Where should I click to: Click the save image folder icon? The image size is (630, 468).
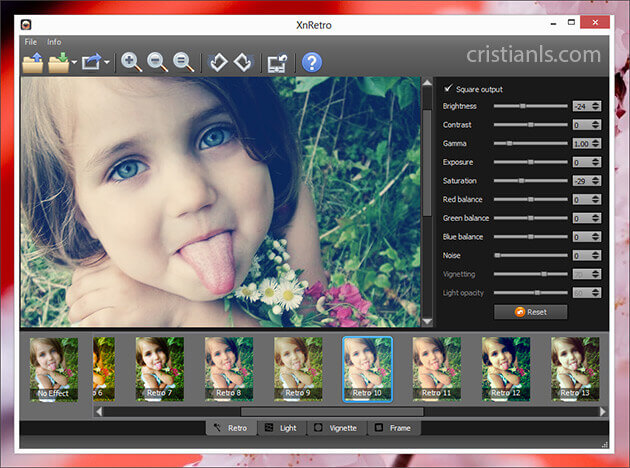(59, 62)
